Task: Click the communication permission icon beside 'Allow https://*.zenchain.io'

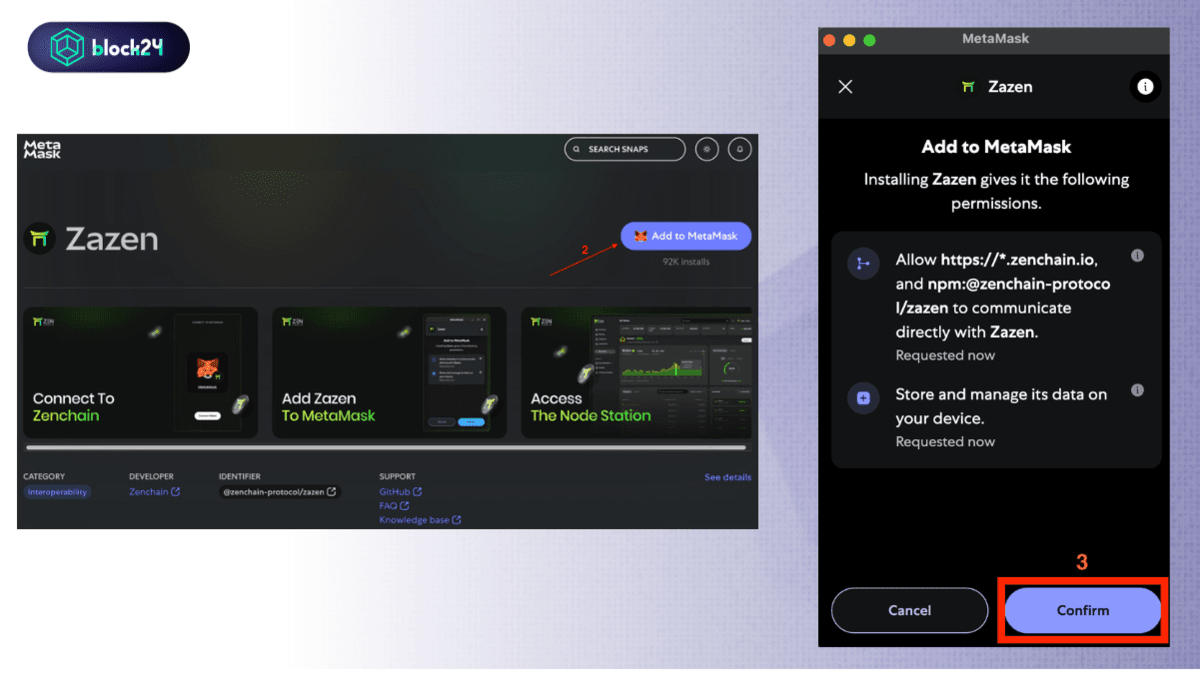Action: (862, 264)
